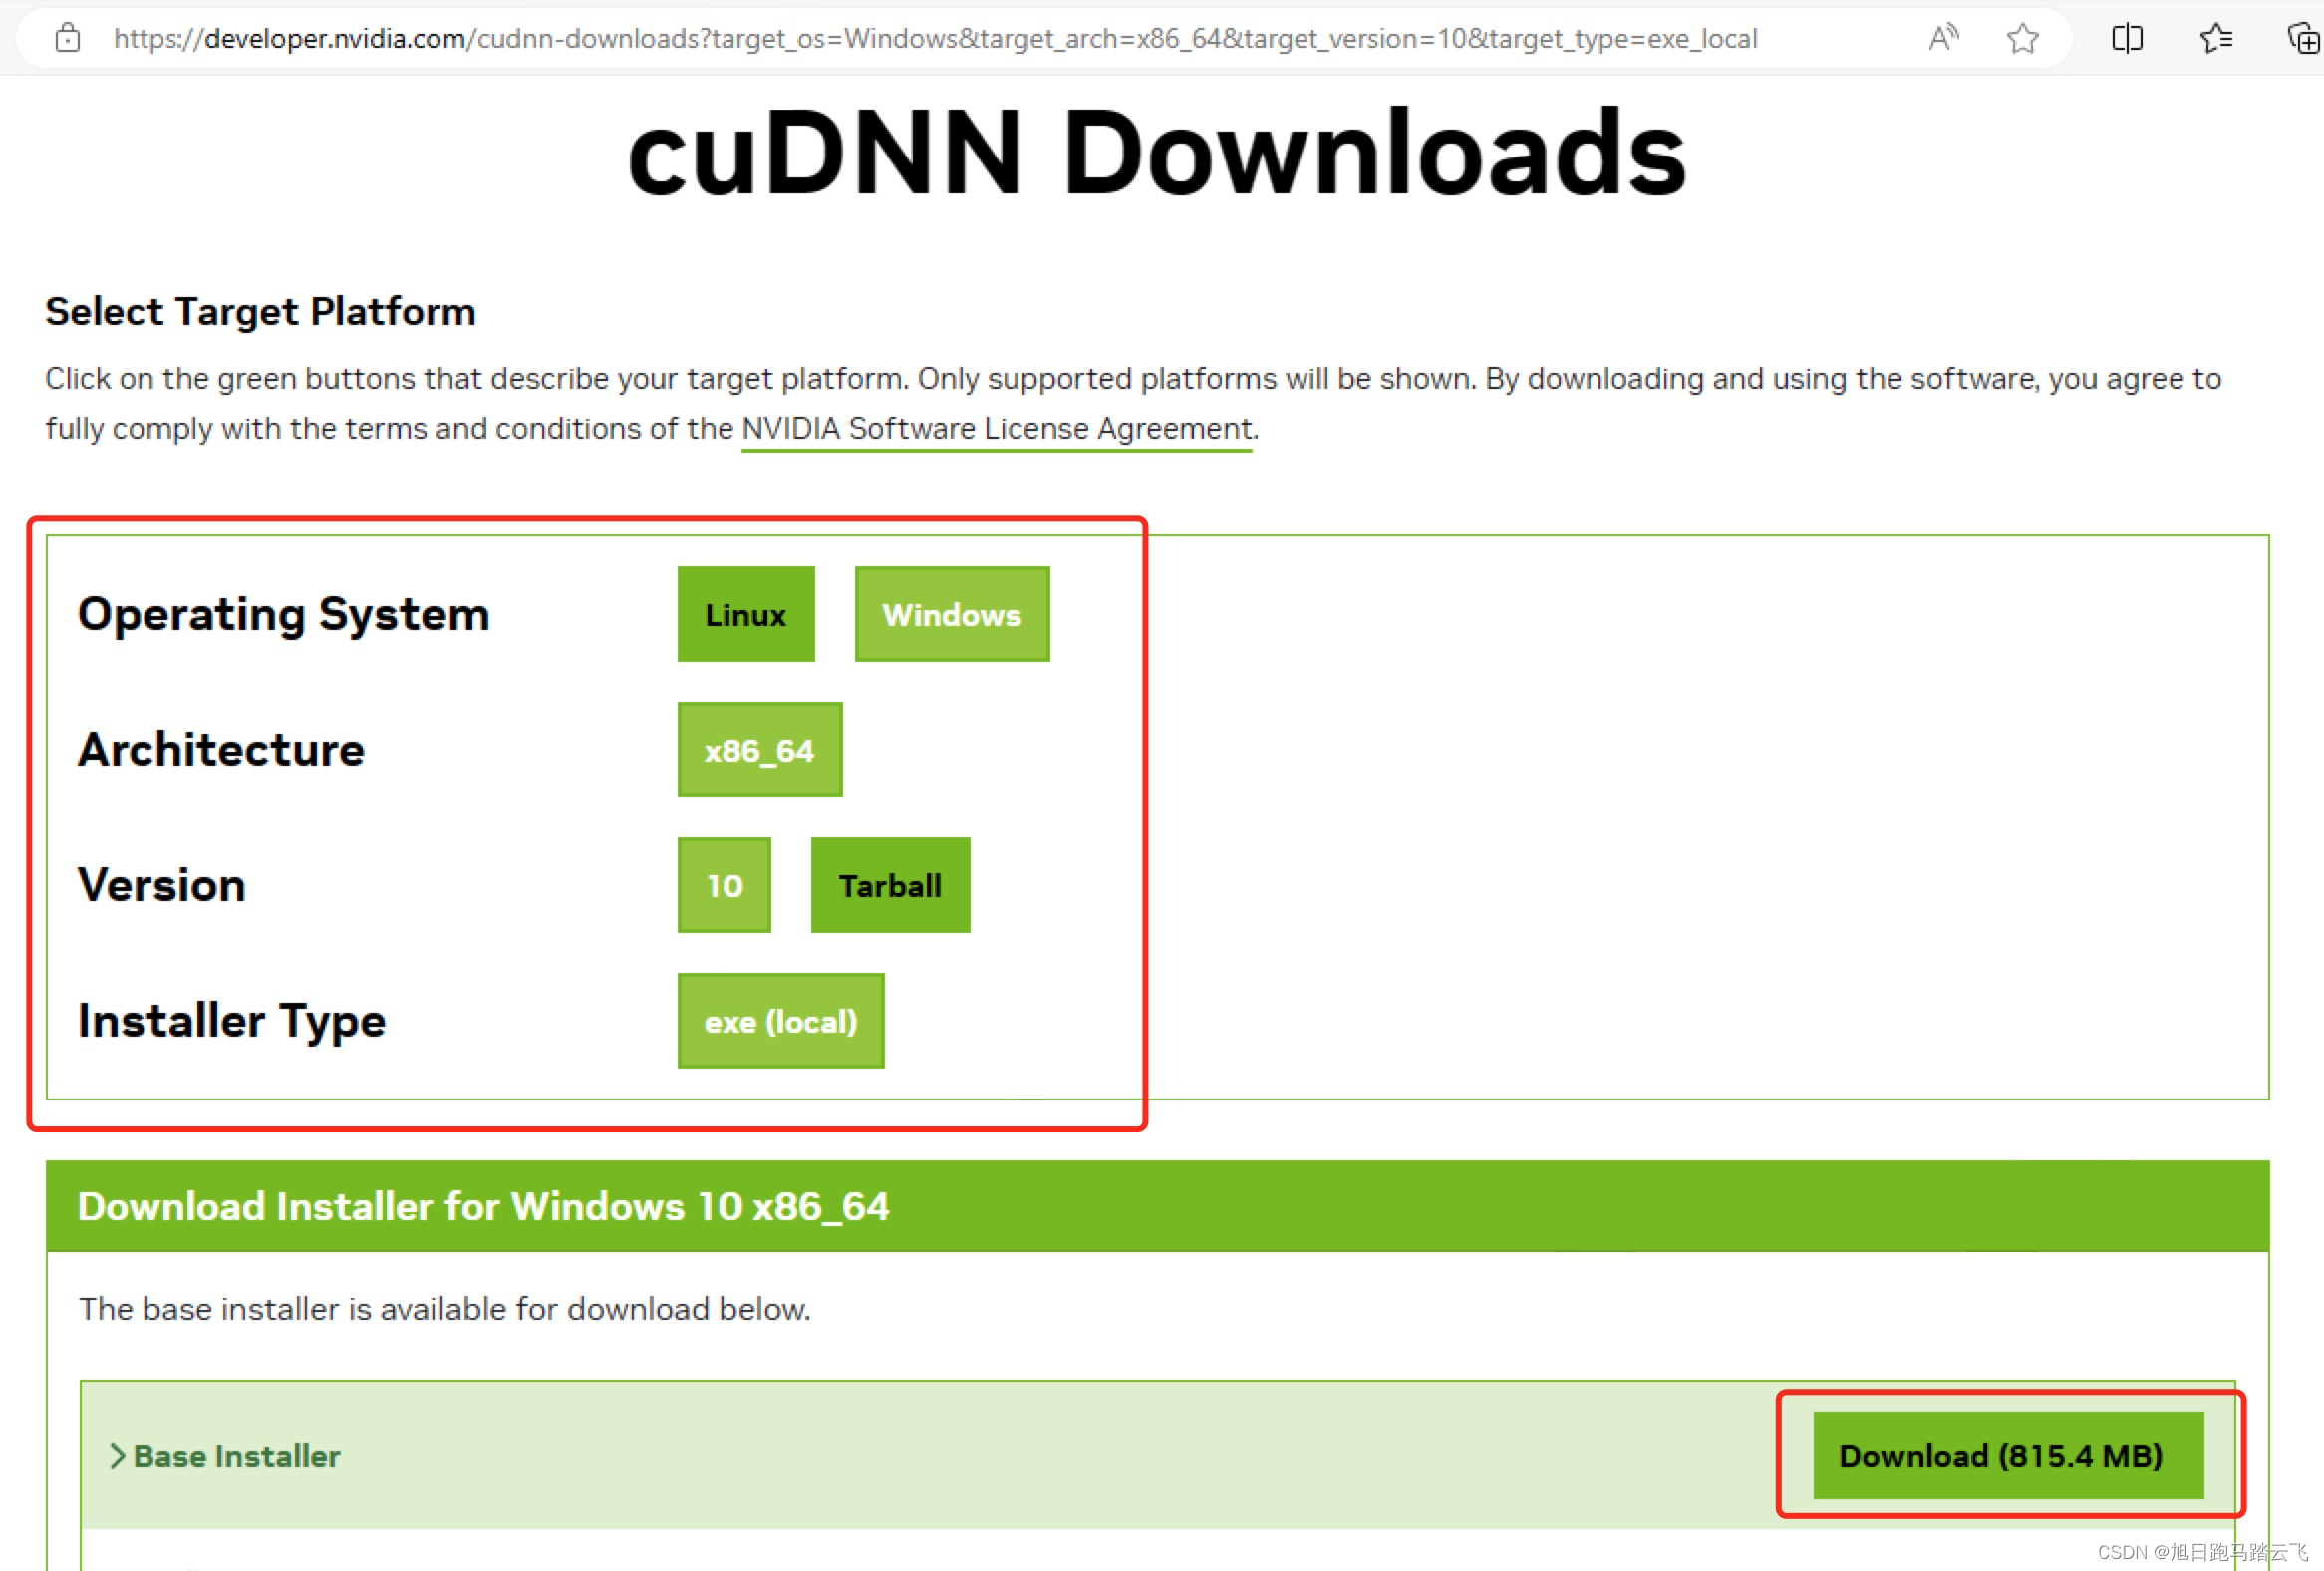Click the Installer Type row label
The width and height of the screenshot is (2324, 1571).
pos(232,1021)
